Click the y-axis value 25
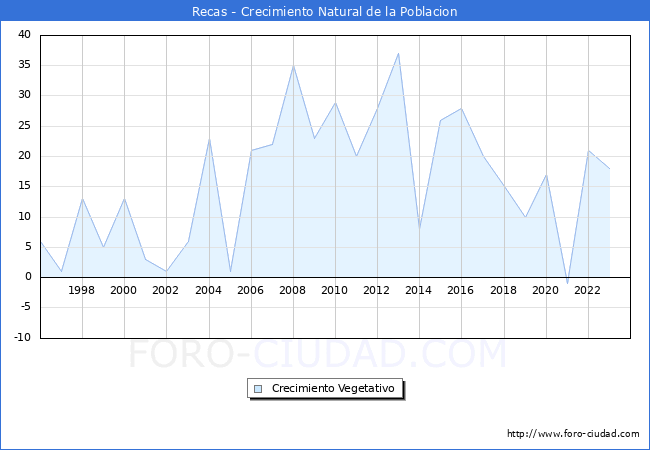650x450 pixels. tap(24, 125)
